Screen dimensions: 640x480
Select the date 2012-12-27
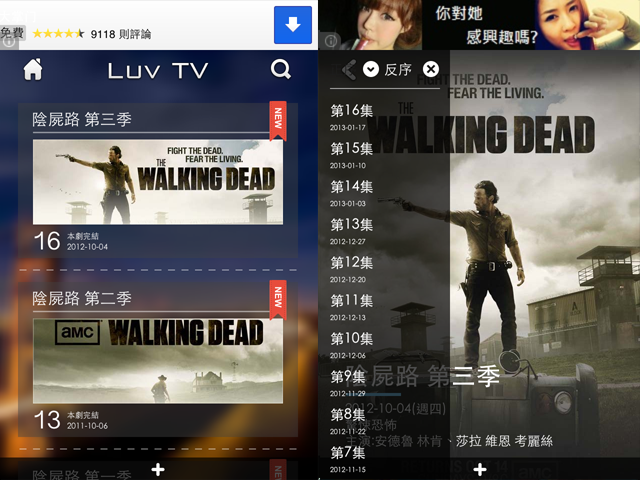click(348, 242)
